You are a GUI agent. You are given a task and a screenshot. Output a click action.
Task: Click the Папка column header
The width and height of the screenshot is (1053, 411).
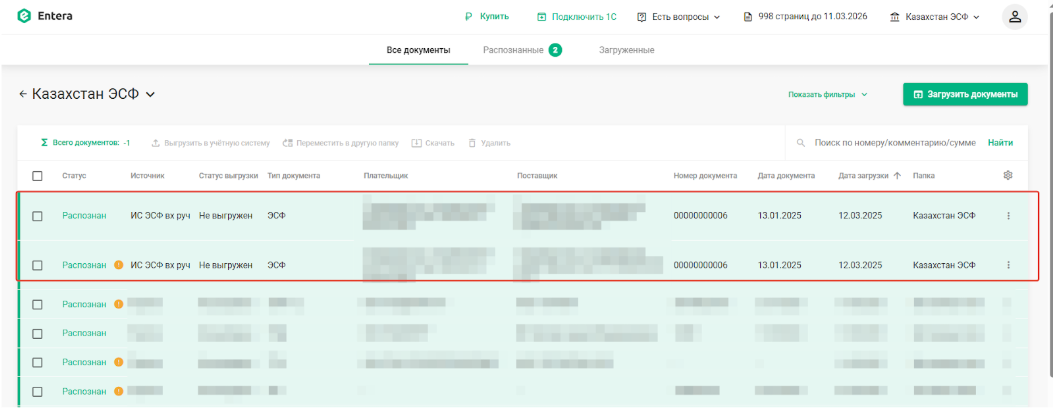(x=923, y=176)
